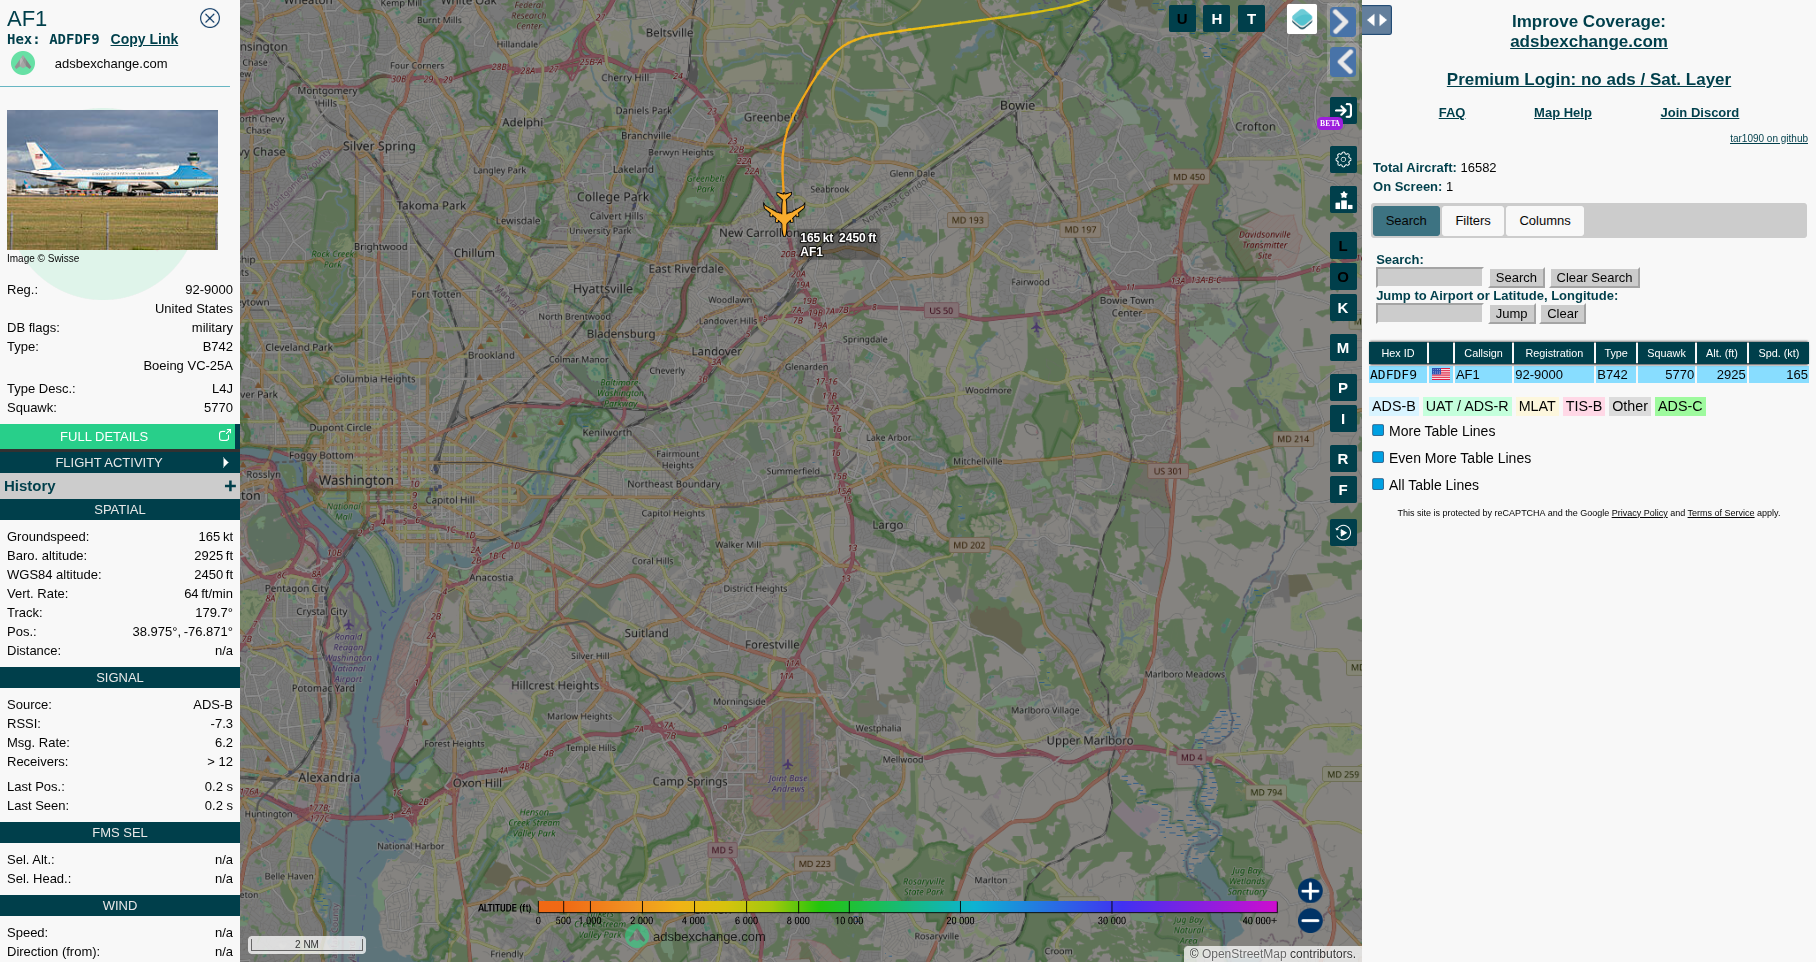Image resolution: width=1816 pixels, height=962 pixels.
Task: Zoom out with the minus map button
Action: tap(1310, 921)
